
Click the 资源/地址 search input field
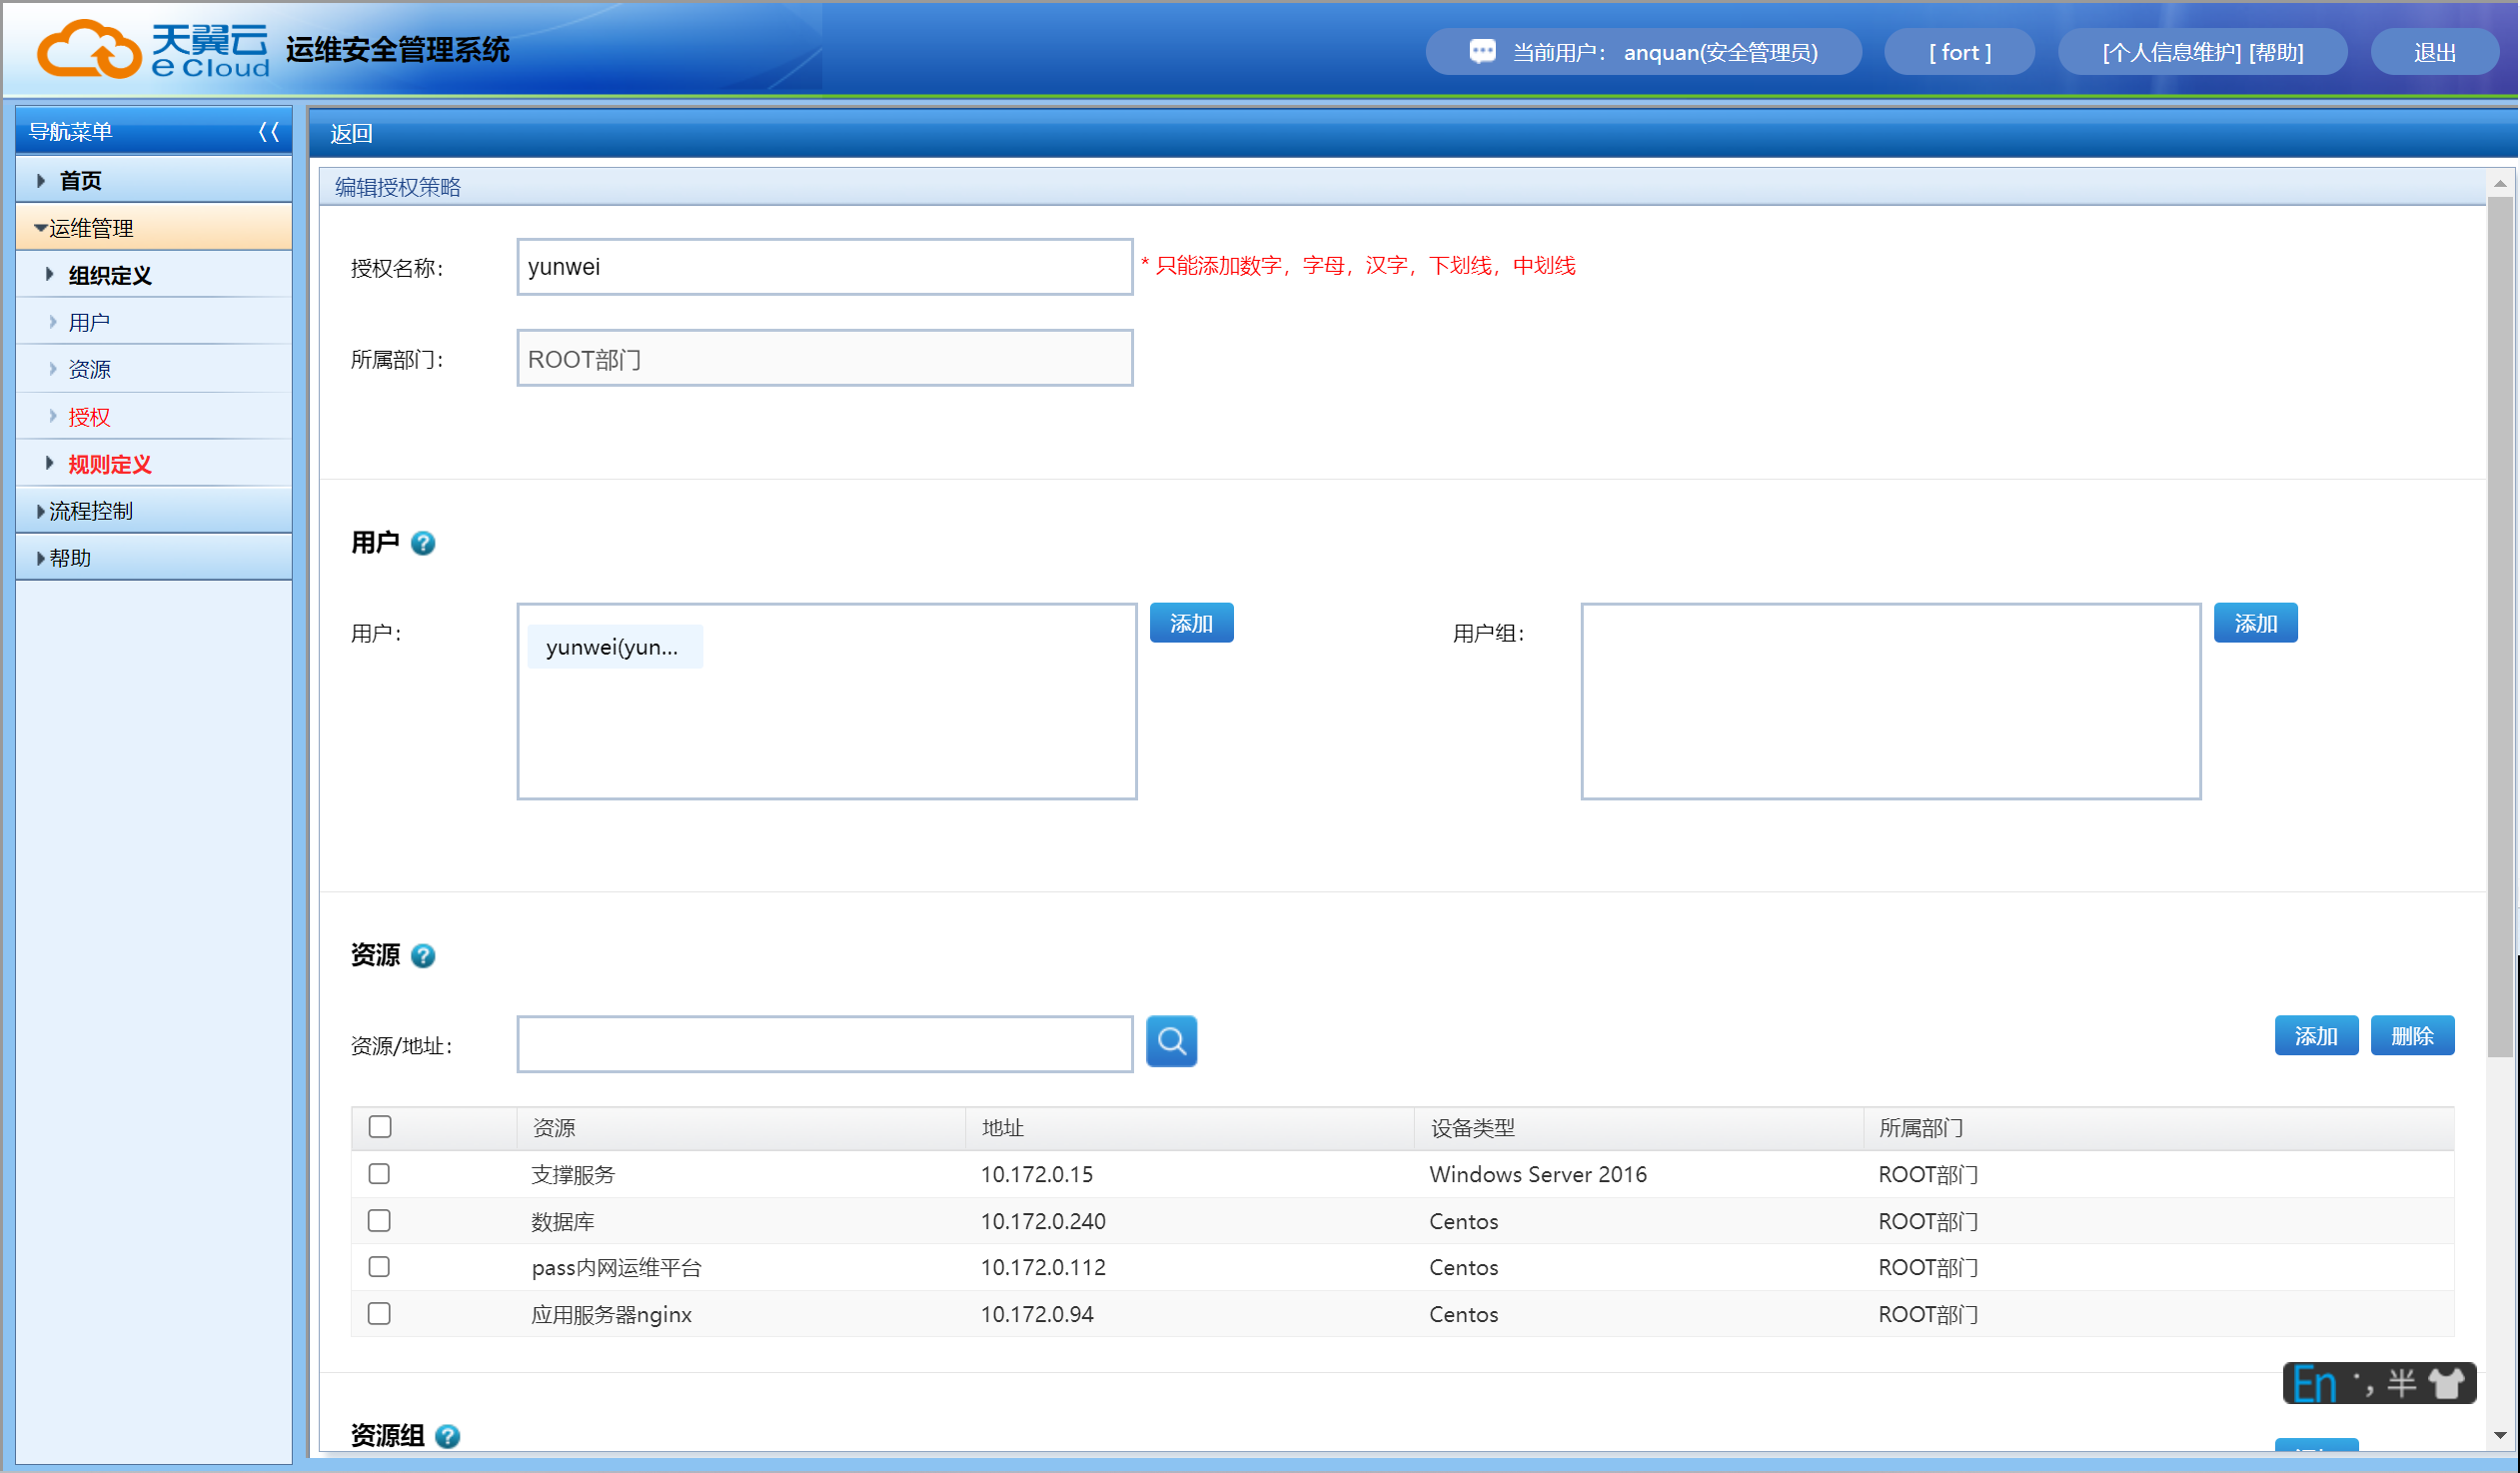(824, 1045)
